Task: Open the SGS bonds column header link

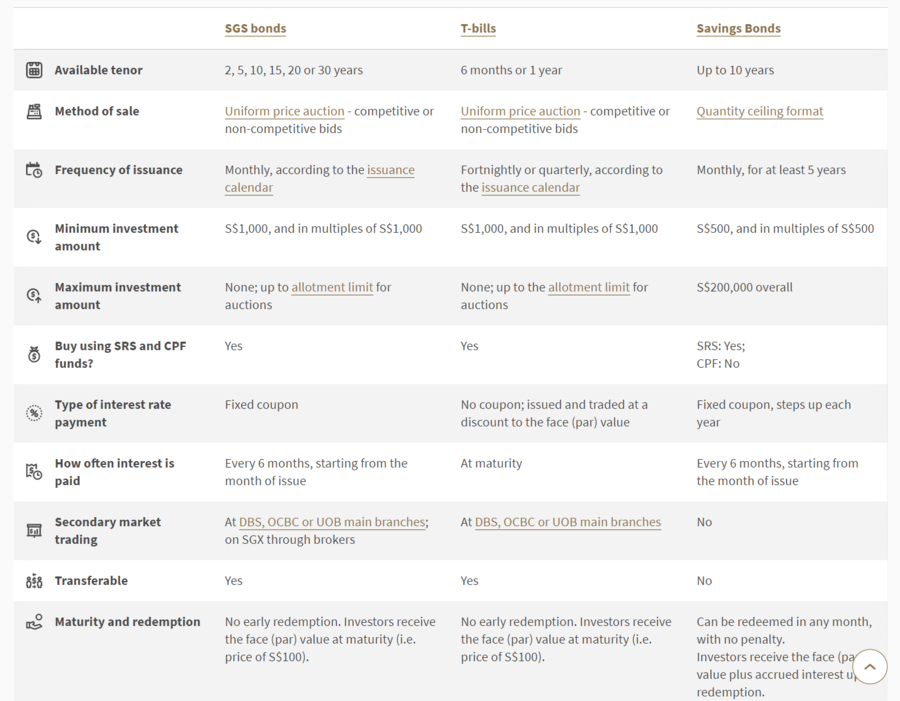Action: click(x=255, y=29)
